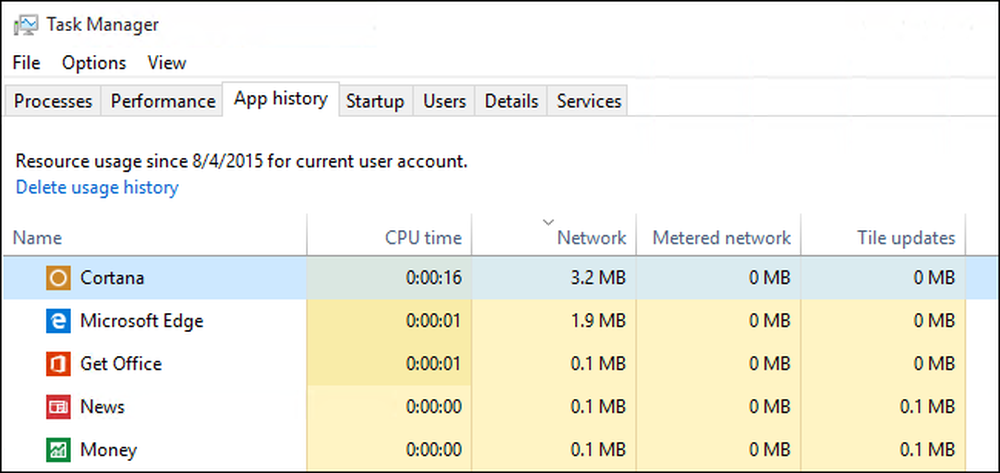
Task: Click the Money app icon
Action: pyautogui.click(x=58, y=450)
